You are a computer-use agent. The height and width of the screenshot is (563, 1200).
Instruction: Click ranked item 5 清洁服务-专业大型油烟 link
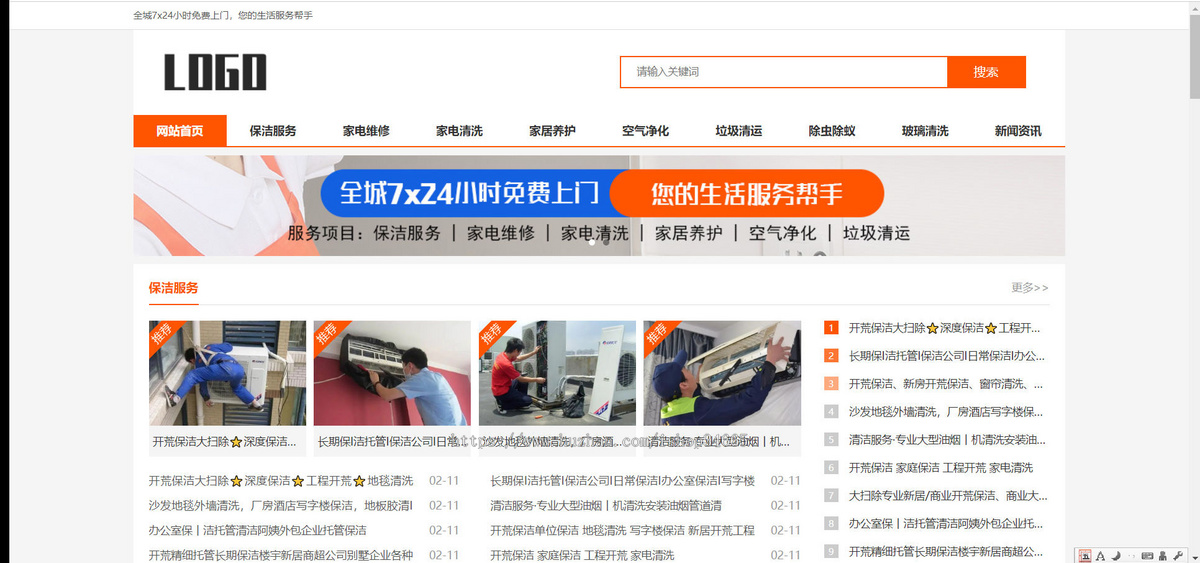[x=947, y=440]
